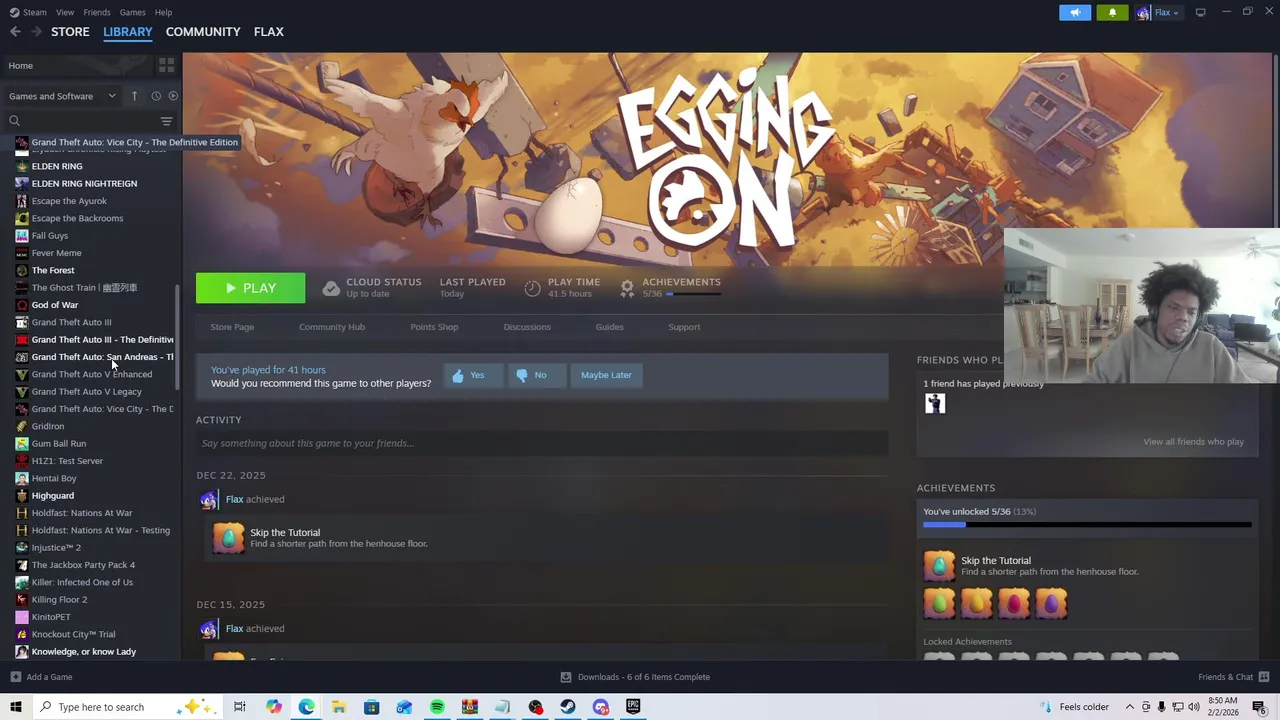Click the play time clock icon

click(x=532, y=288)
